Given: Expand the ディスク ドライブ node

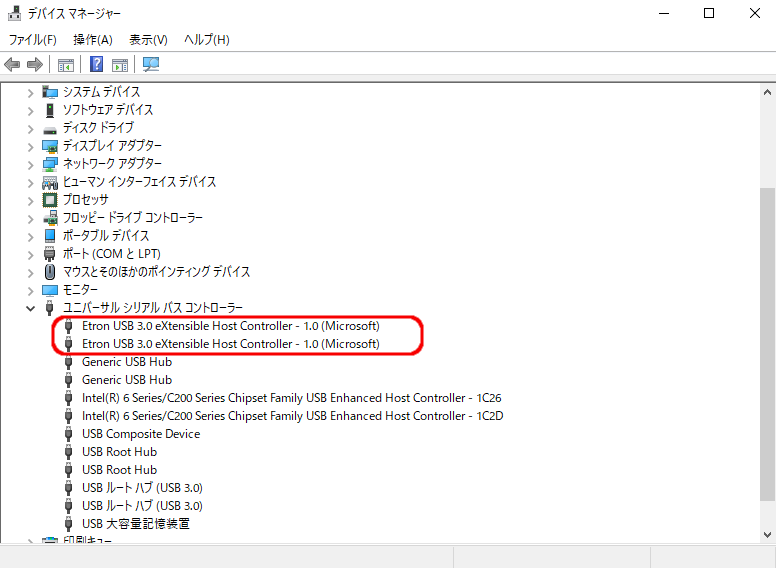Looking at the screenshot, I should (30, 129).
